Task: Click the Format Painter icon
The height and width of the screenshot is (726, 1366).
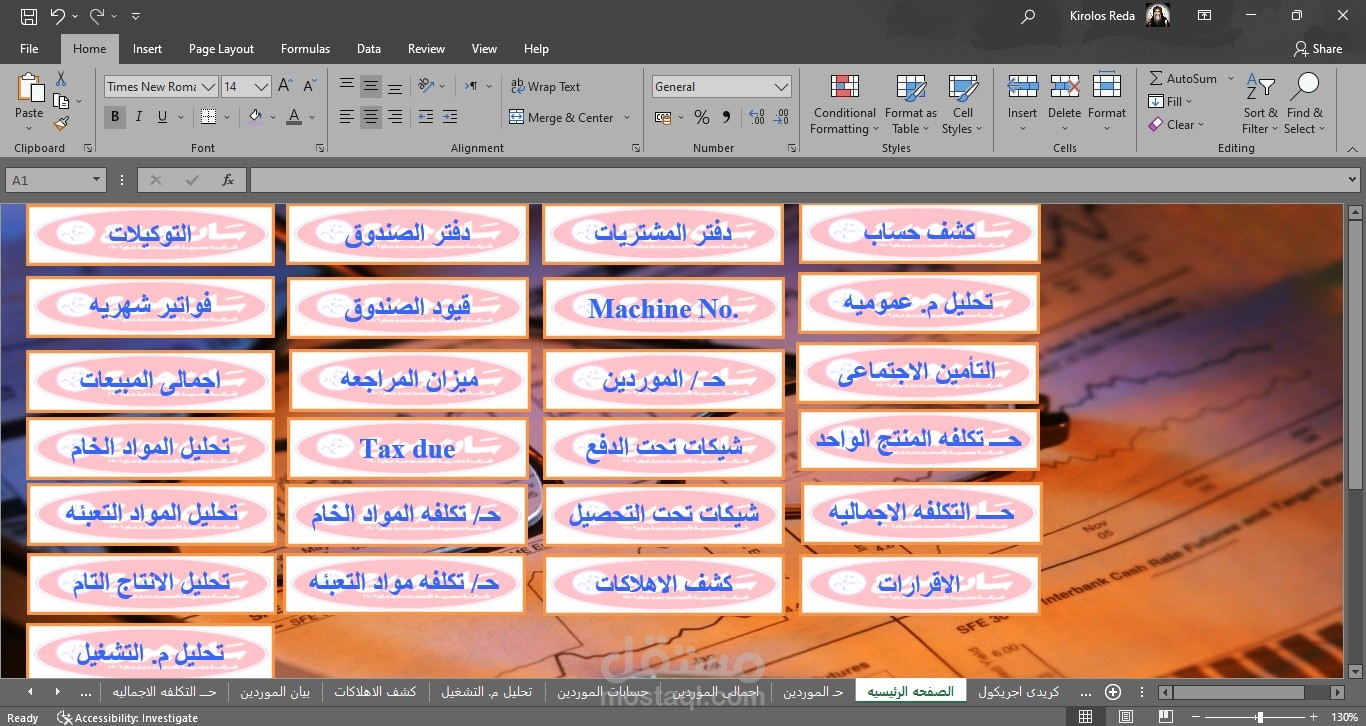Action: pos(59,123)
